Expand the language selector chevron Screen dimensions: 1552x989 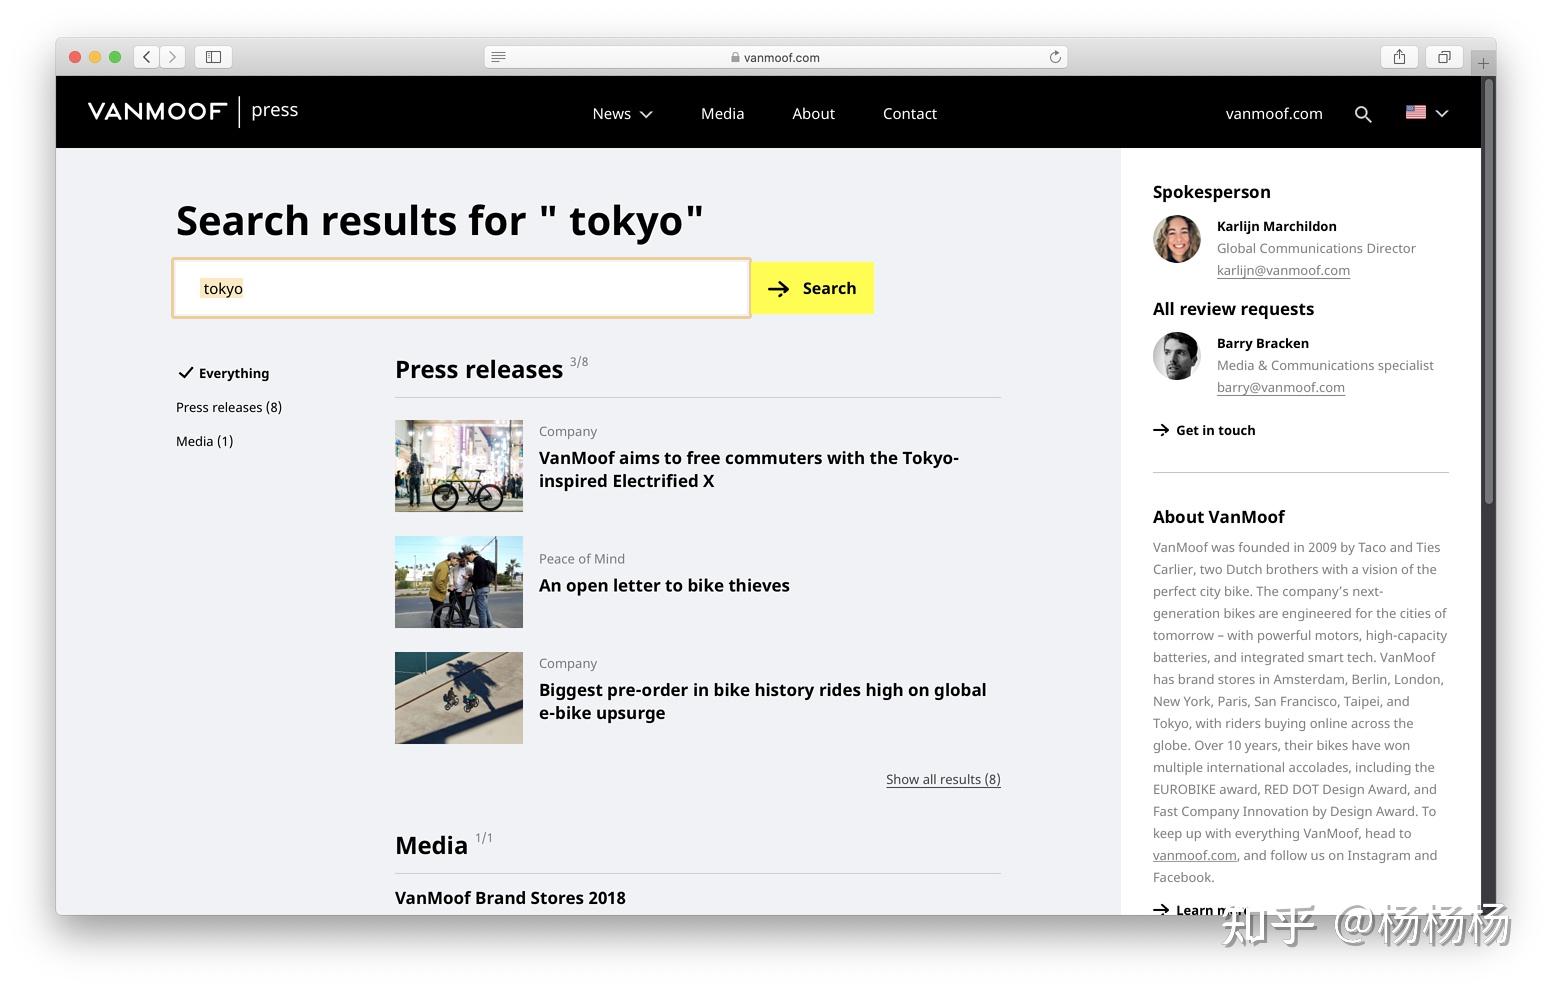[1442, 114]
